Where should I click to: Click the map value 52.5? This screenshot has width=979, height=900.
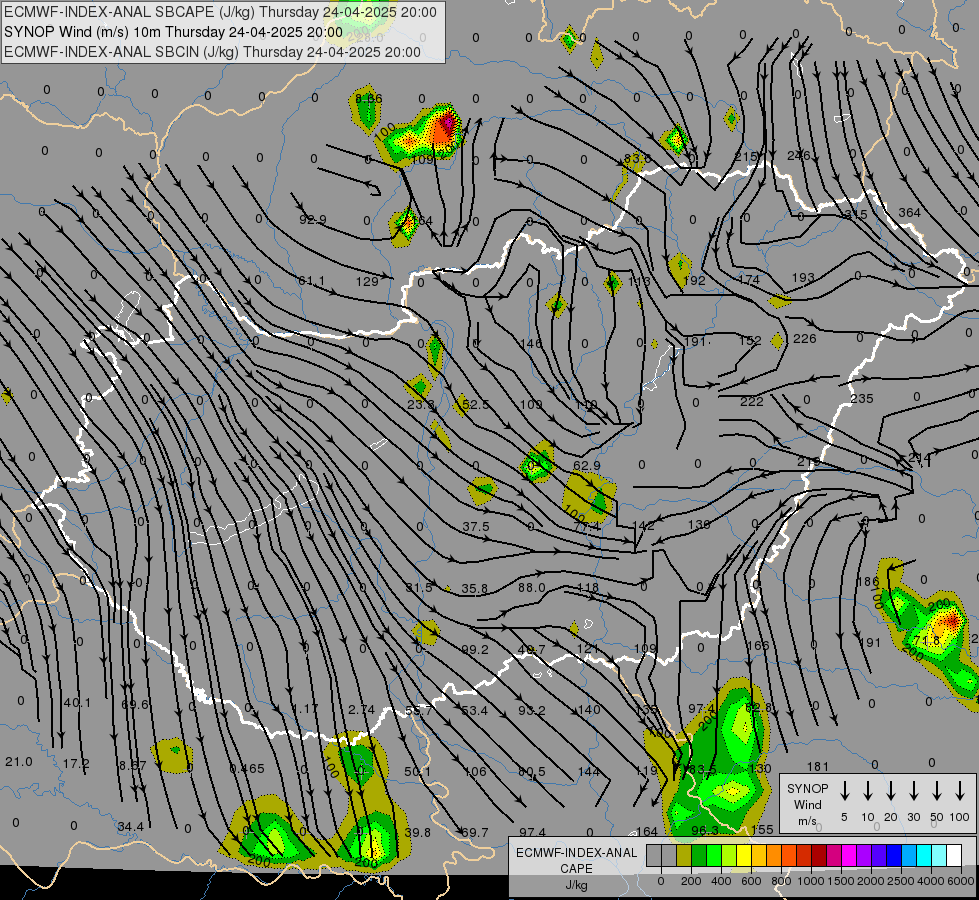[476, 405]
